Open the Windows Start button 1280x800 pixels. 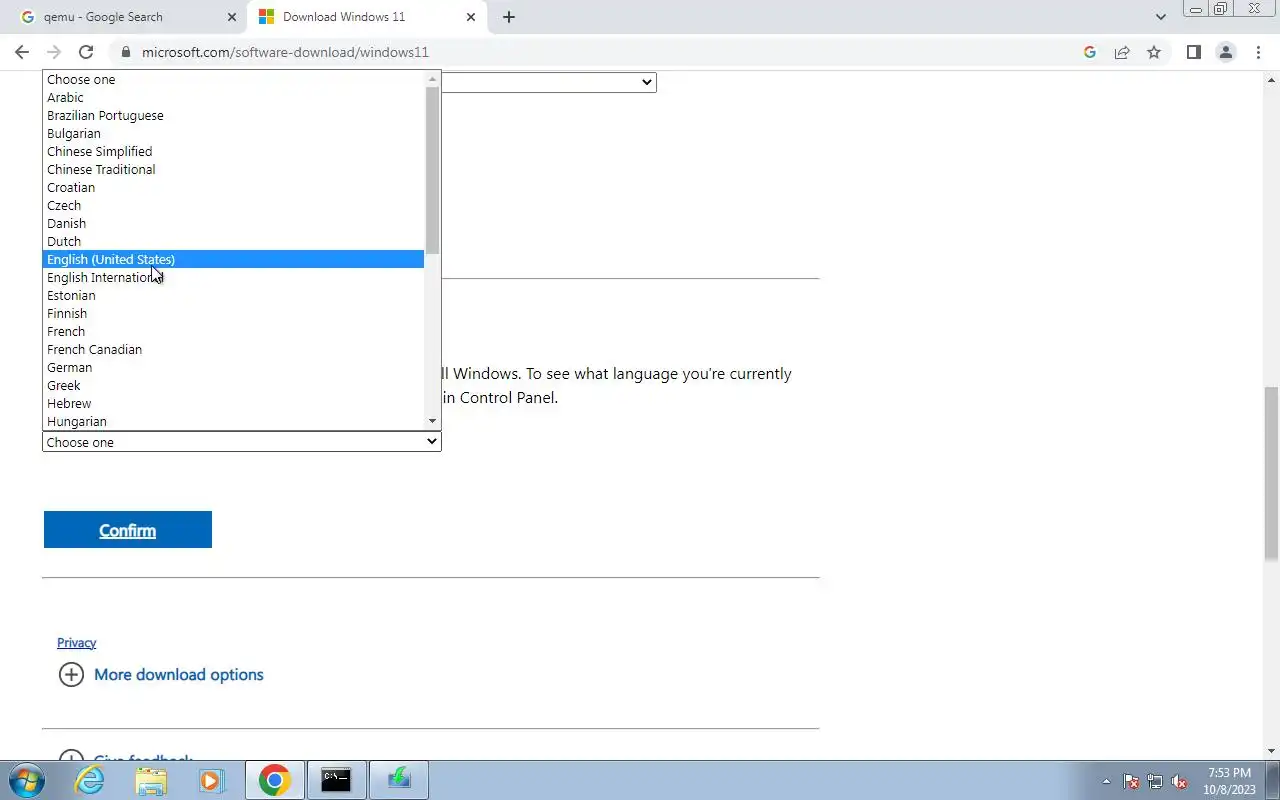[25, 780]
